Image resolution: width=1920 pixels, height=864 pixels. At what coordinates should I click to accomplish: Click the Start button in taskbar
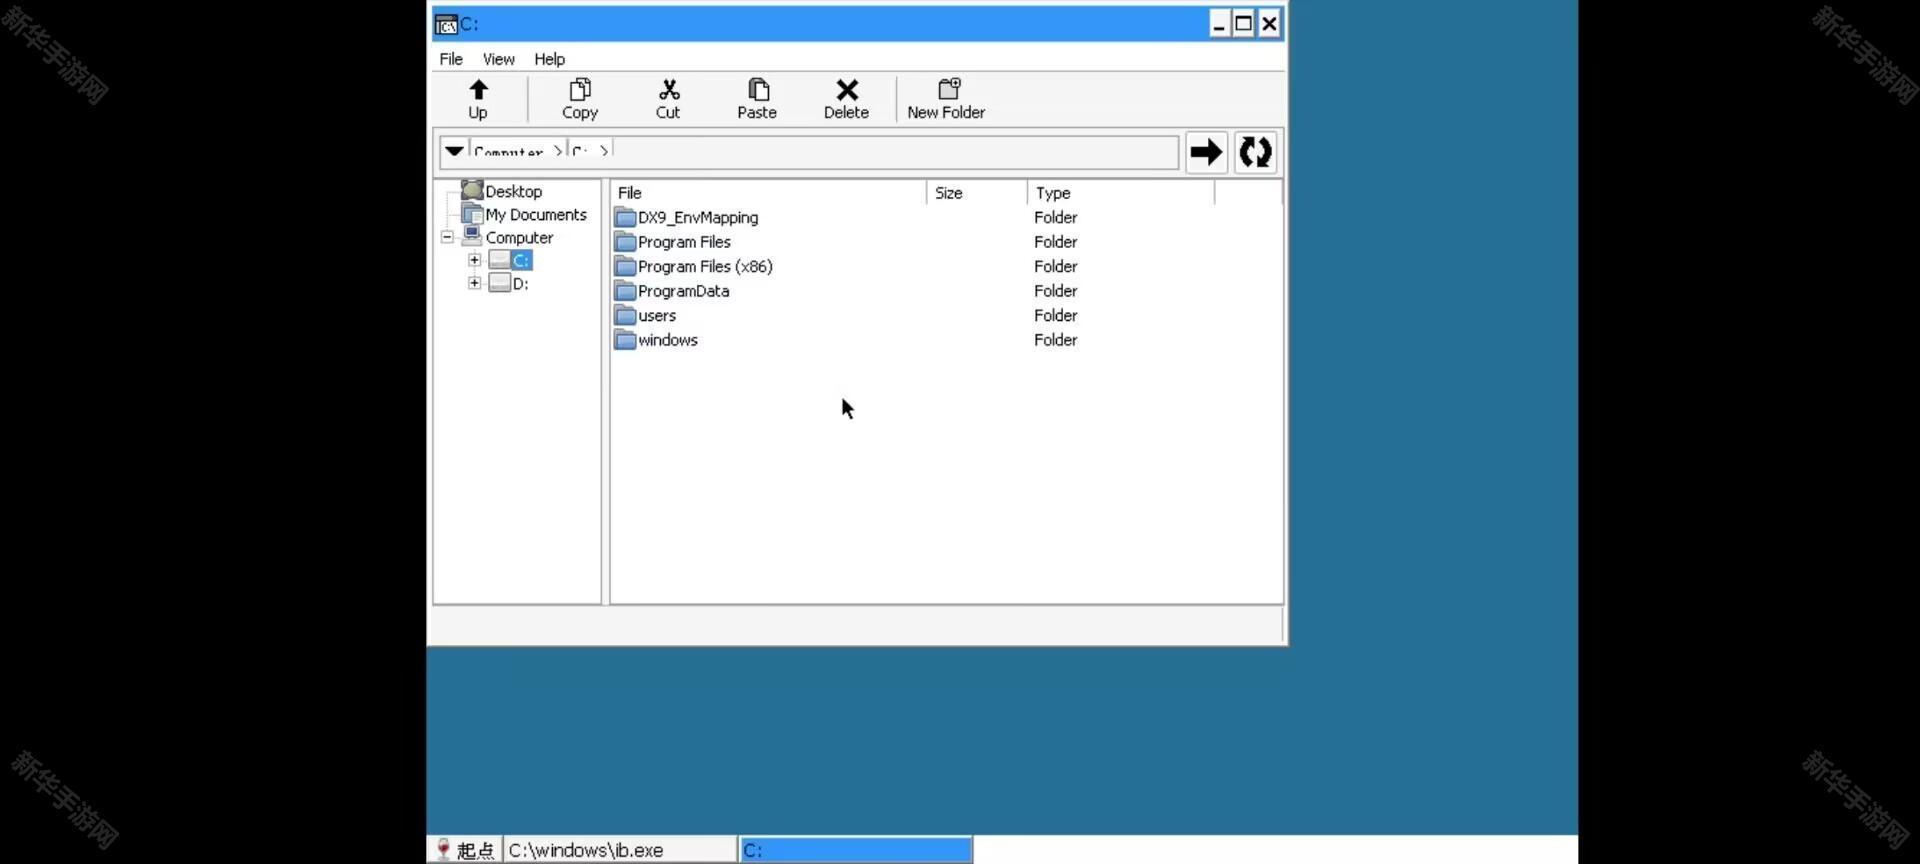[x=465, y=850]
